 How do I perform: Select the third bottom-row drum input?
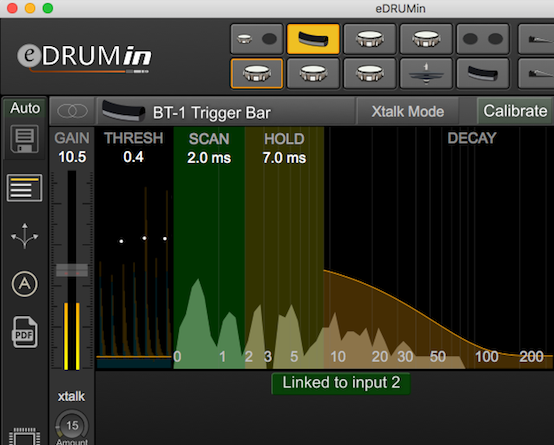(x=370, y=74)
